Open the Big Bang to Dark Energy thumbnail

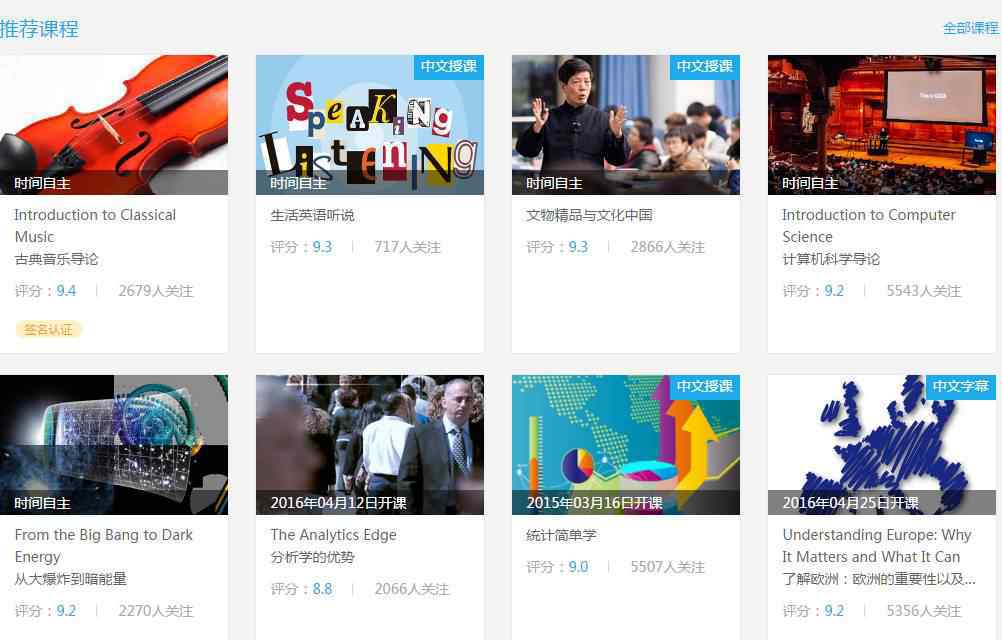[114, 445]
